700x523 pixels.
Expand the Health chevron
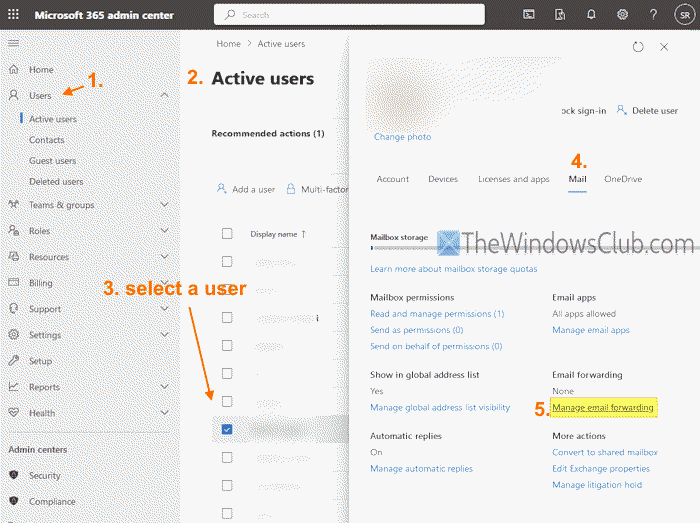tap(164, 412)
